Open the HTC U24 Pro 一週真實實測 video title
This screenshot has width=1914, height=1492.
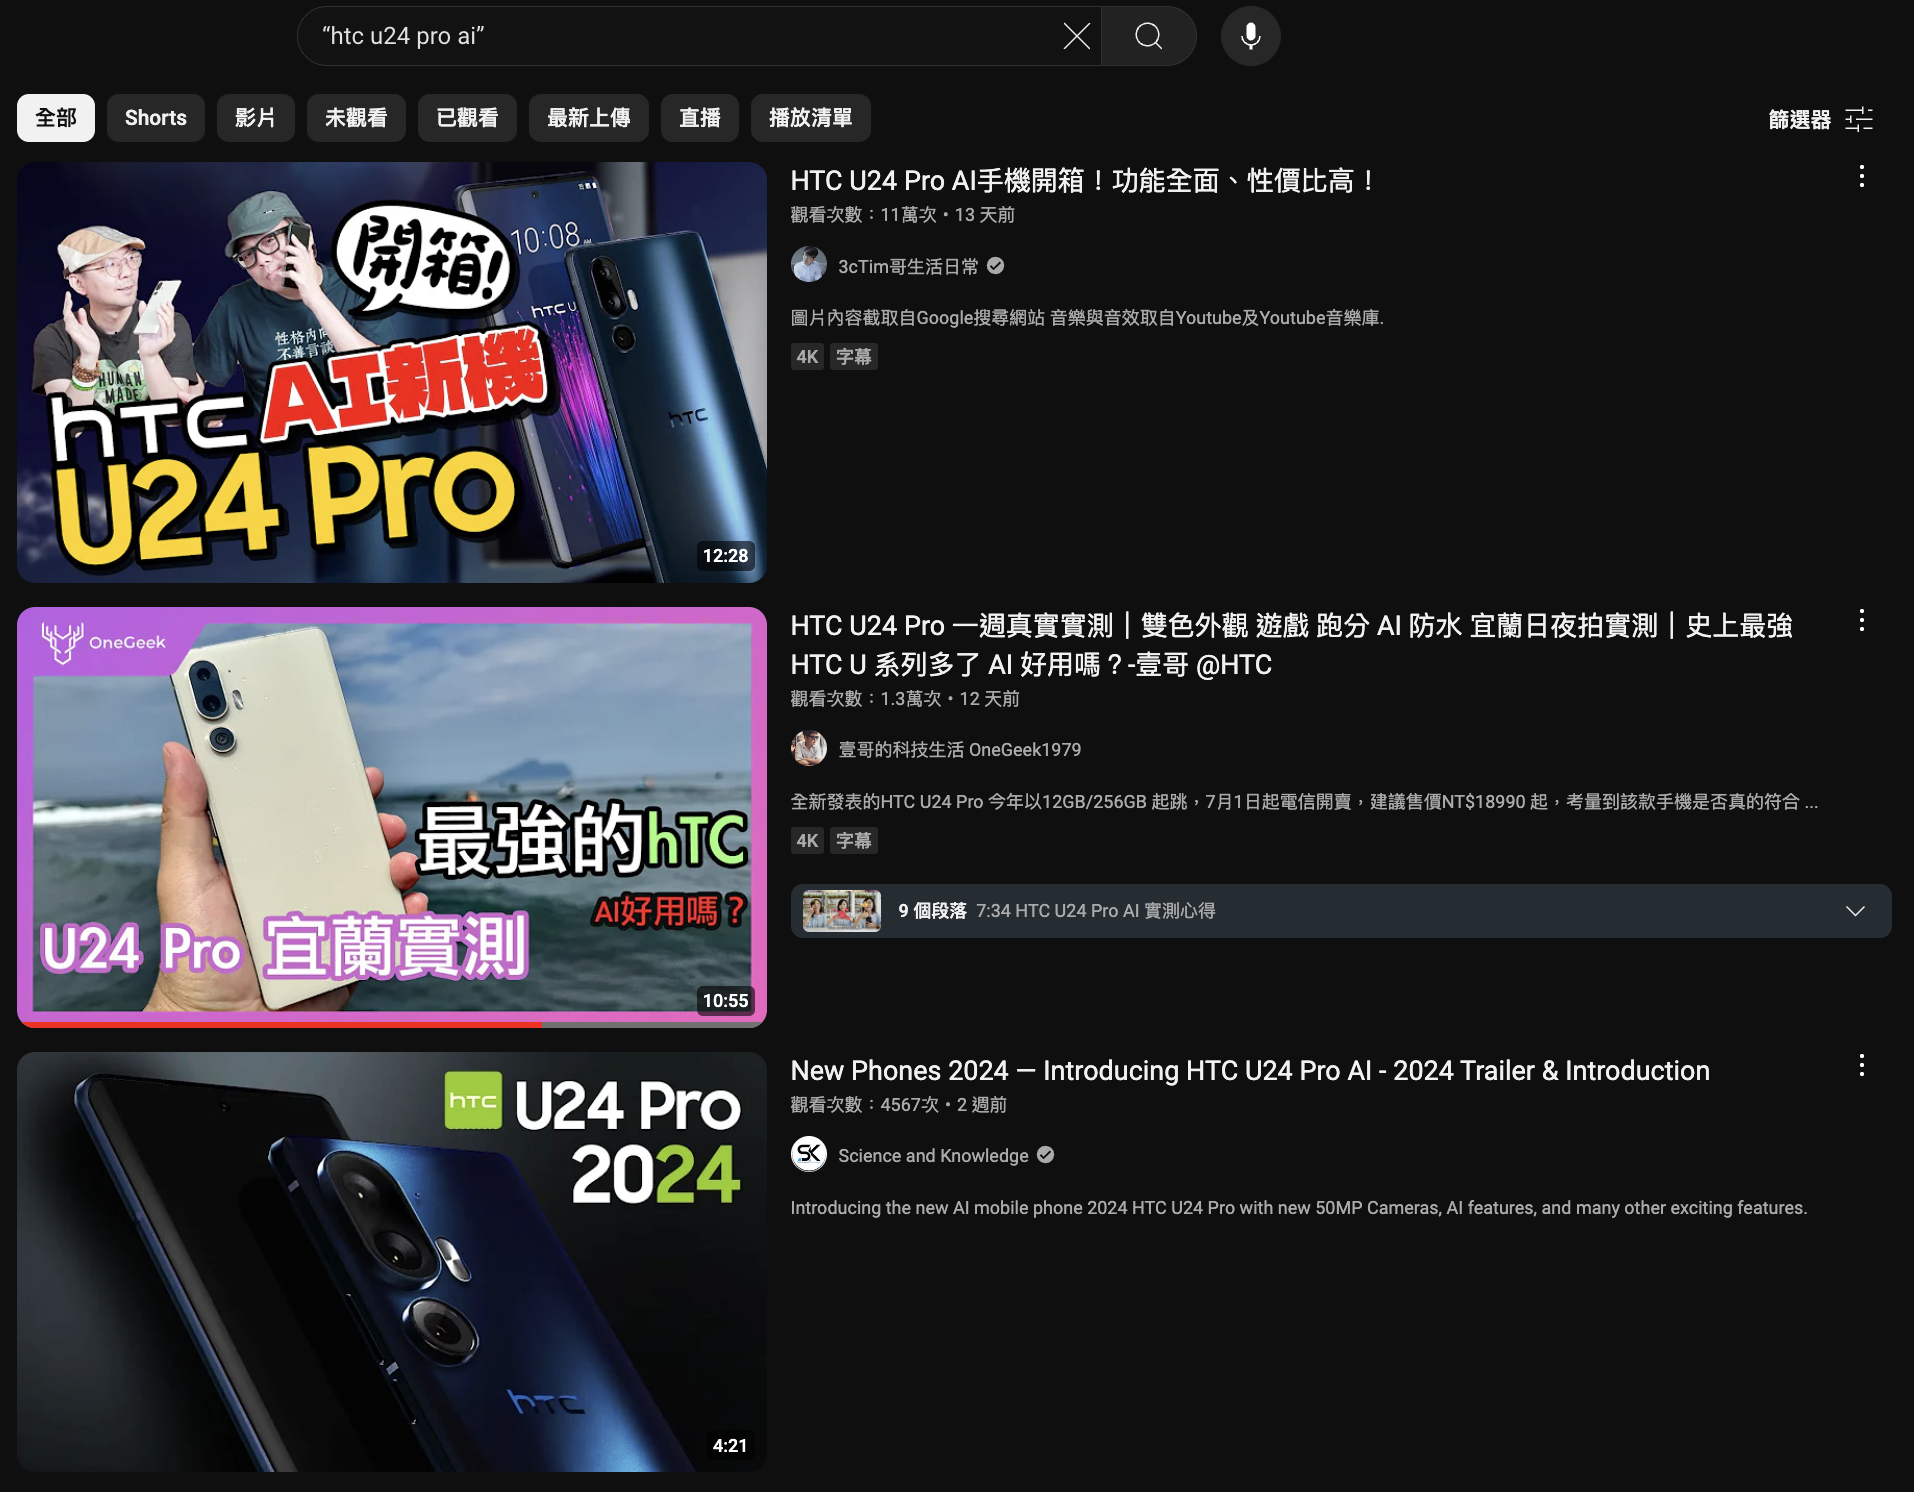point(1292,645)
